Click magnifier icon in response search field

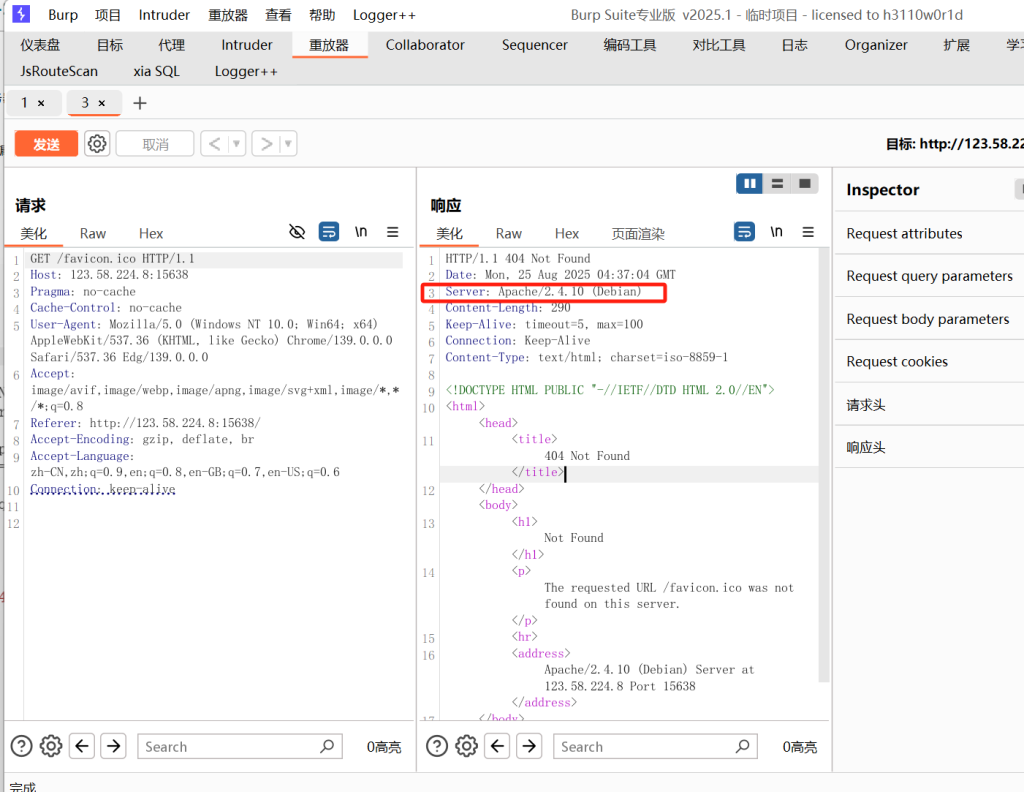[743, 746]
